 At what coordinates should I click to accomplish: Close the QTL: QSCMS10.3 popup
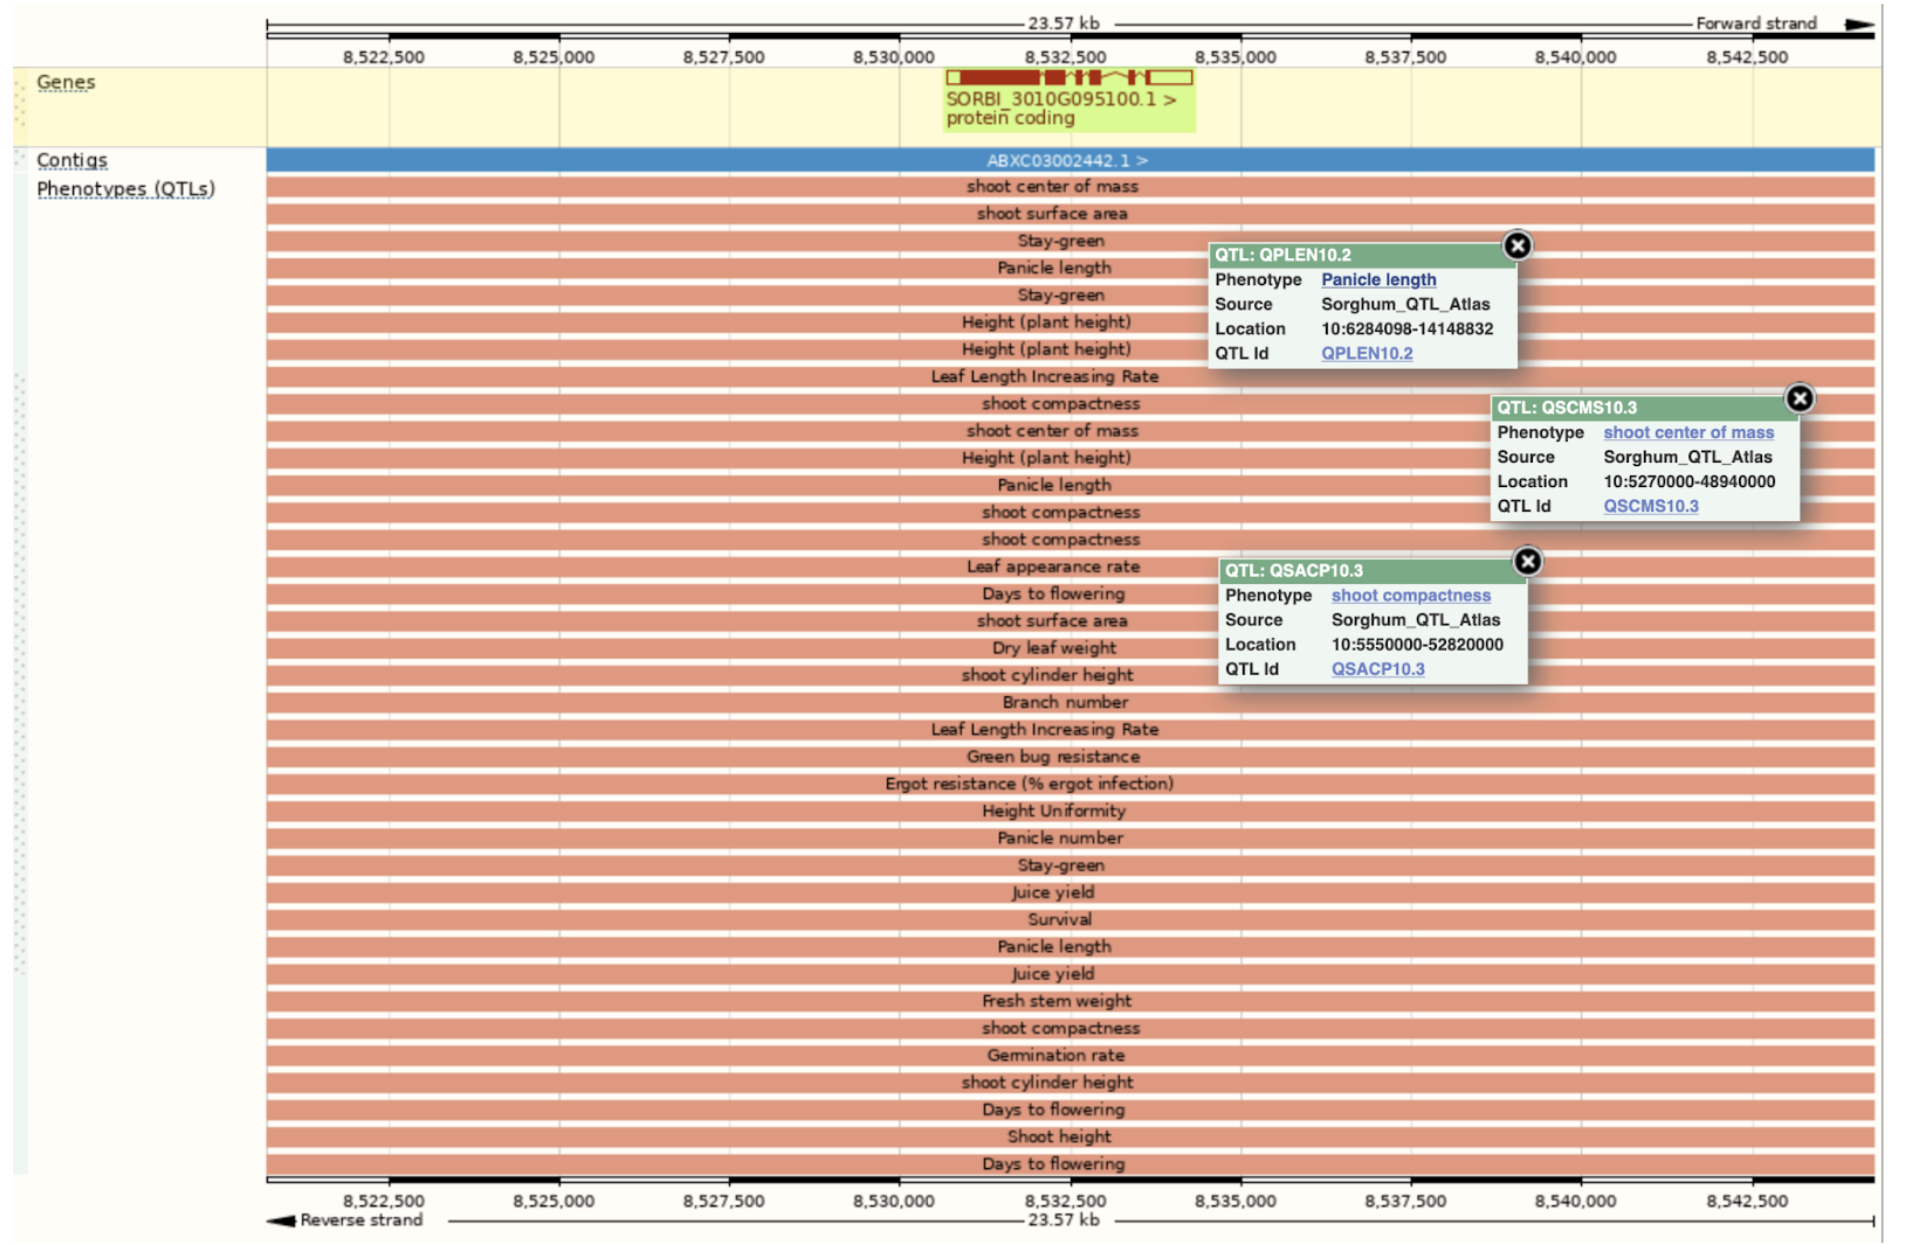pyautogui.click(x=1799, y=398)
